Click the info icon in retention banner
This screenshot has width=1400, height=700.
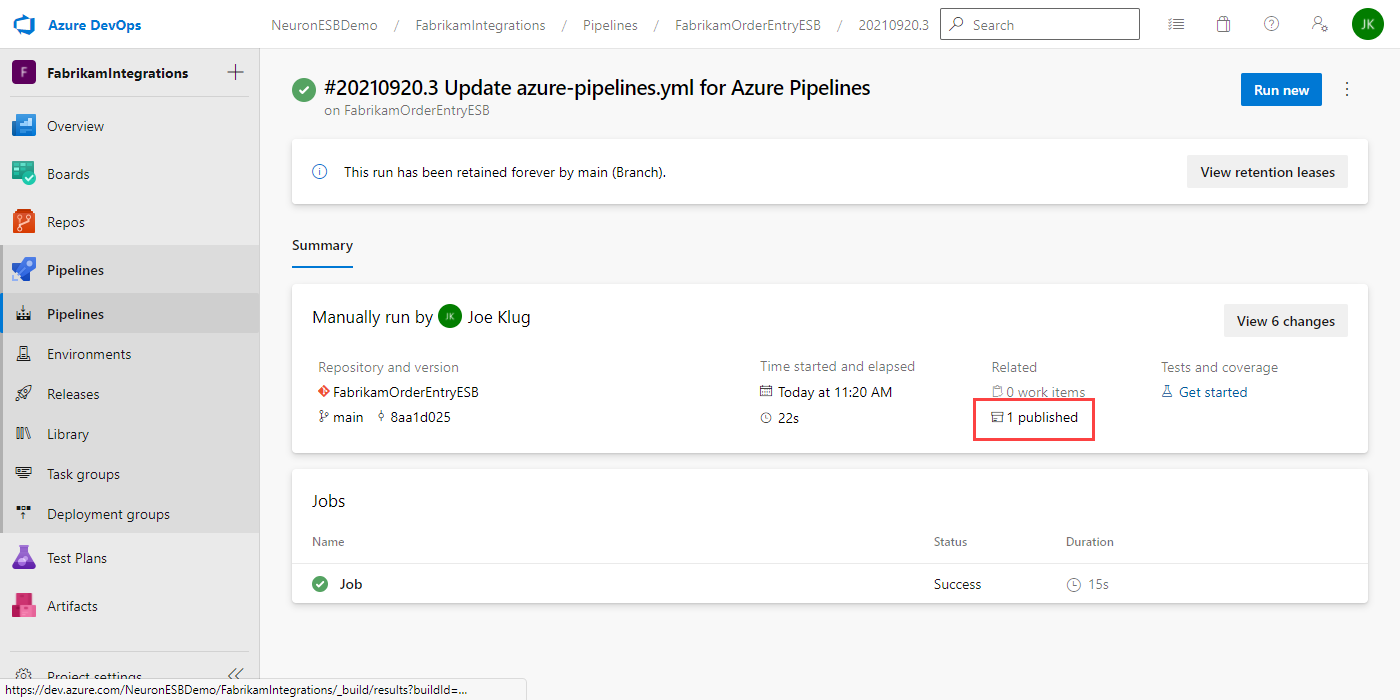point(320,172)
